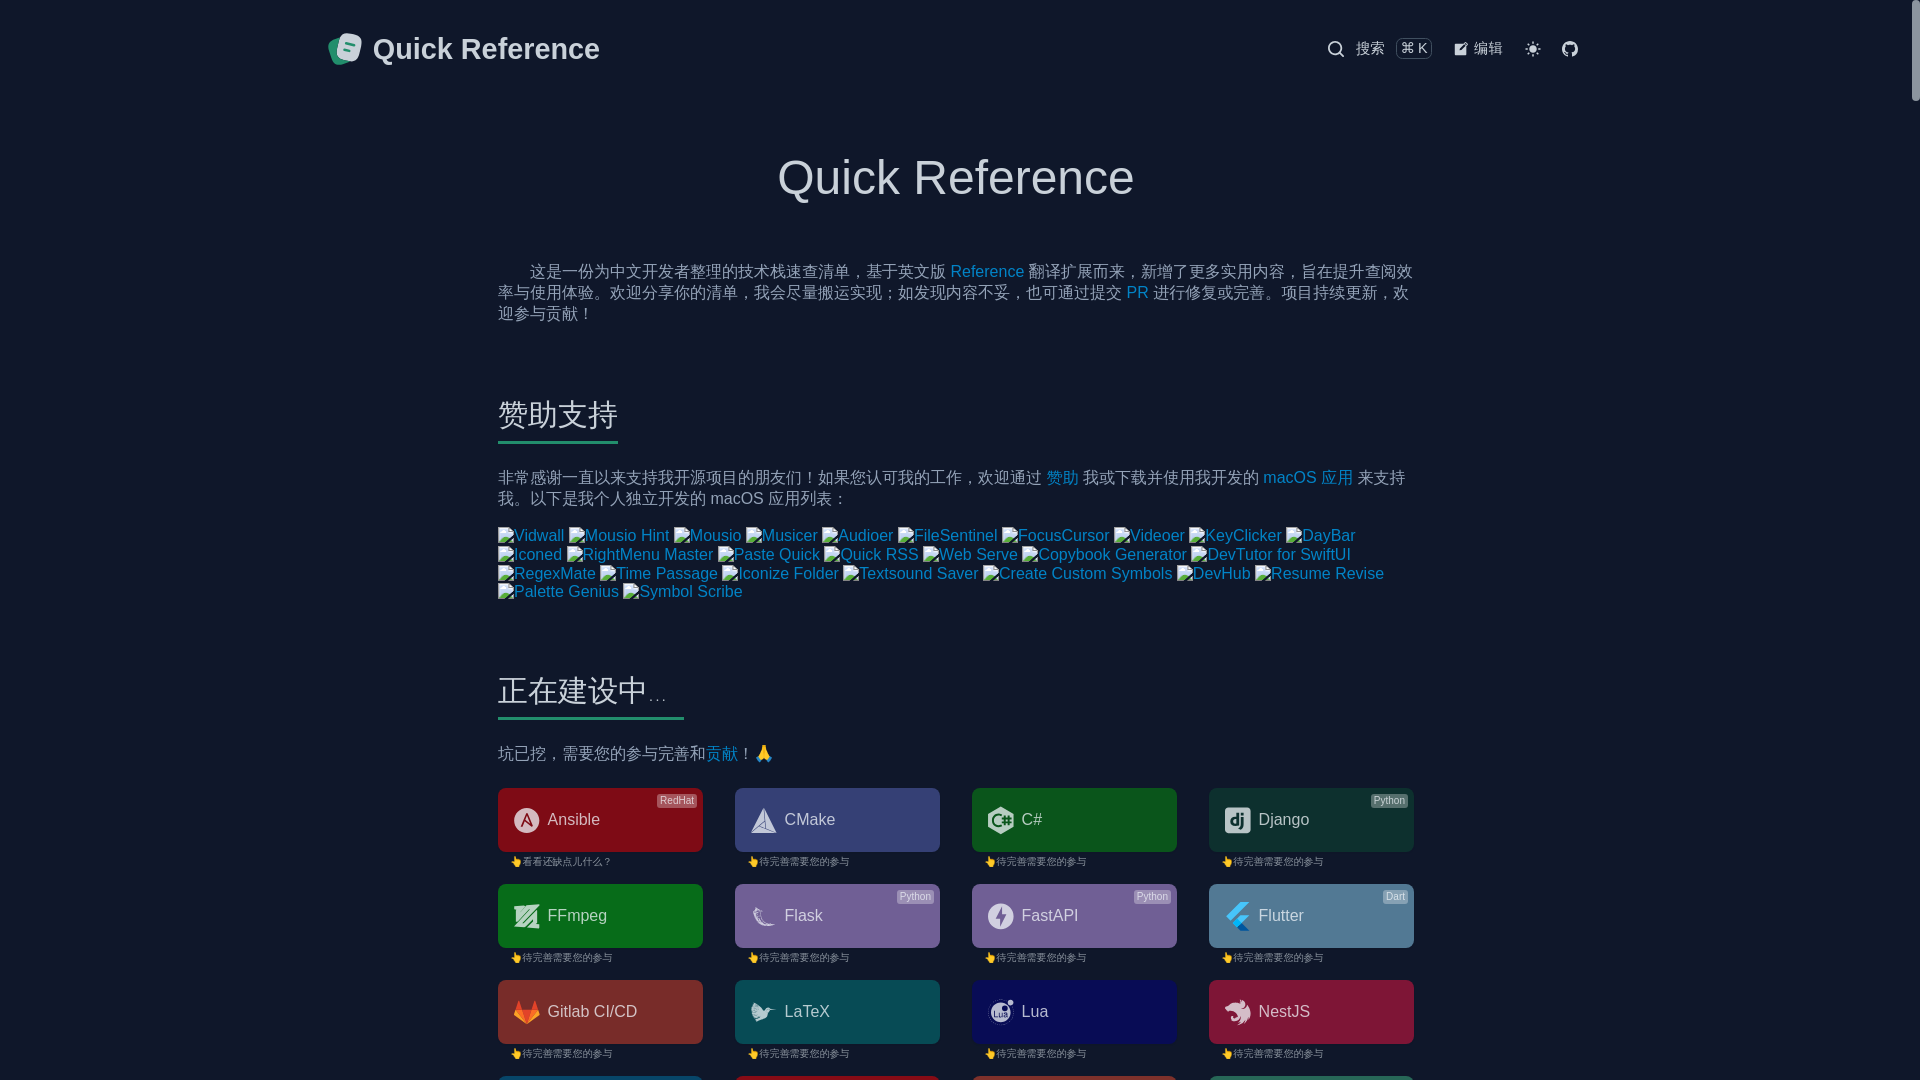Click the Gitlab fox icon
Screen dimensions: 1920x1080
[527, 1013]
